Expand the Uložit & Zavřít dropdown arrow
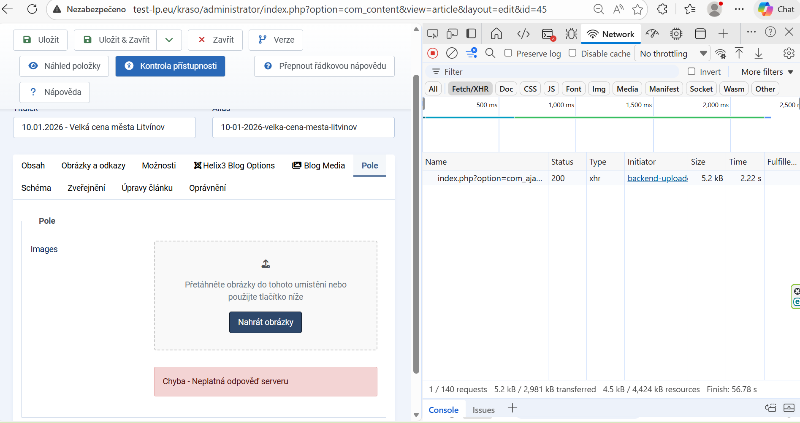800x423 pixels. click(170, 40)
